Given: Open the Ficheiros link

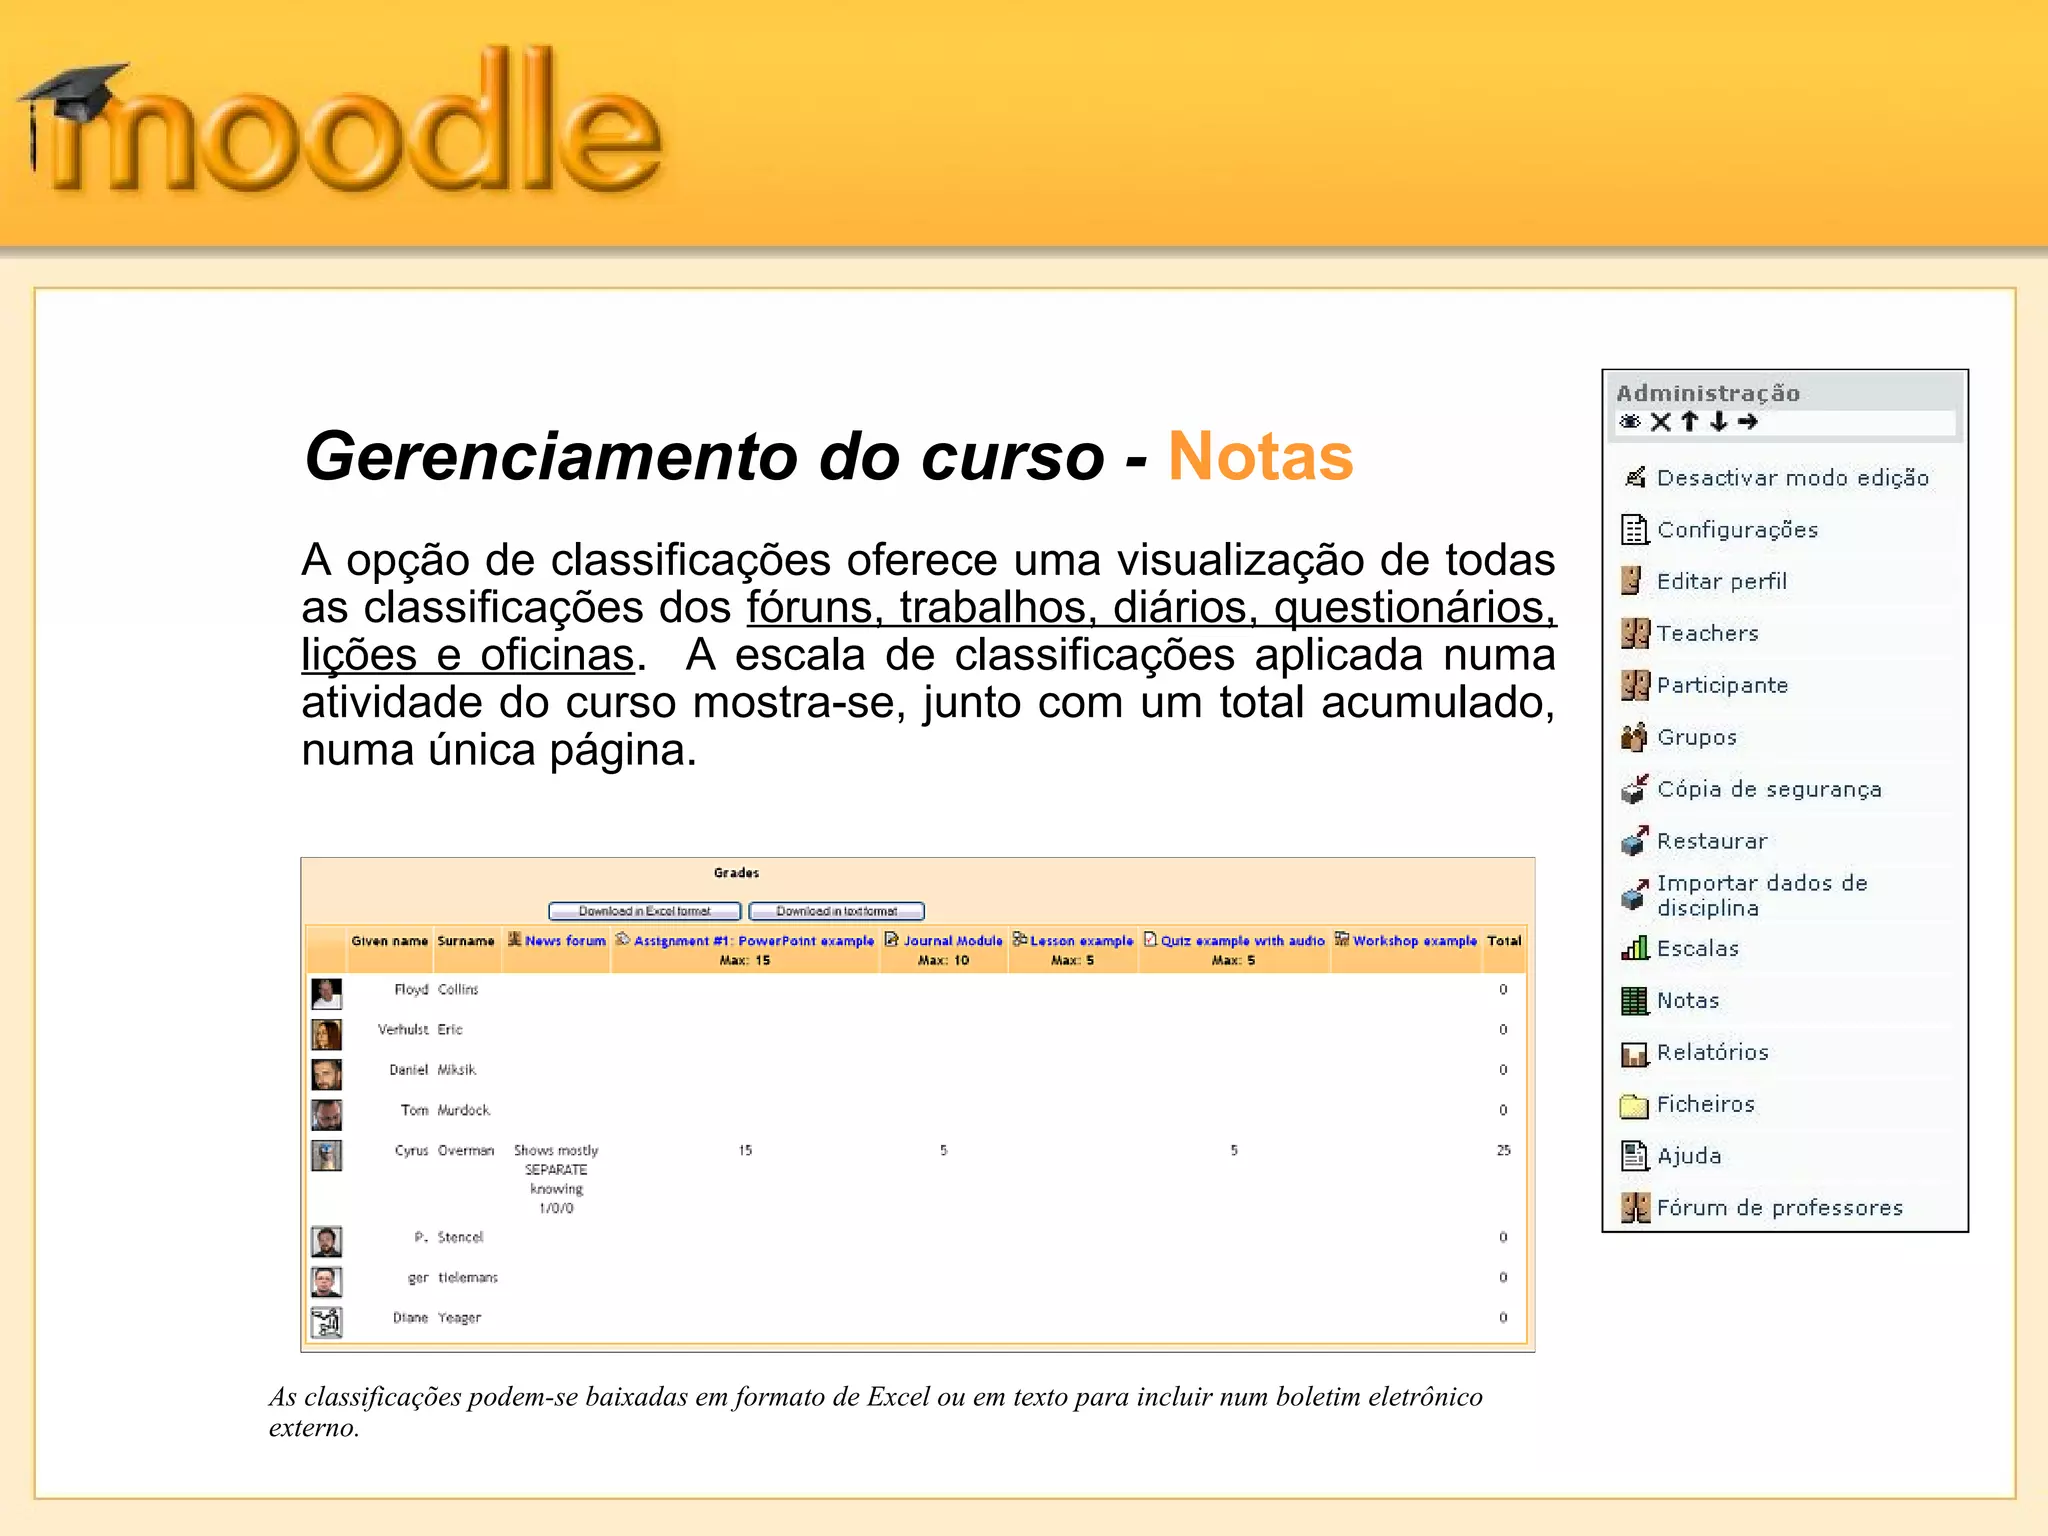Looking at the screenshot, I should (x=1706, y=1104).
